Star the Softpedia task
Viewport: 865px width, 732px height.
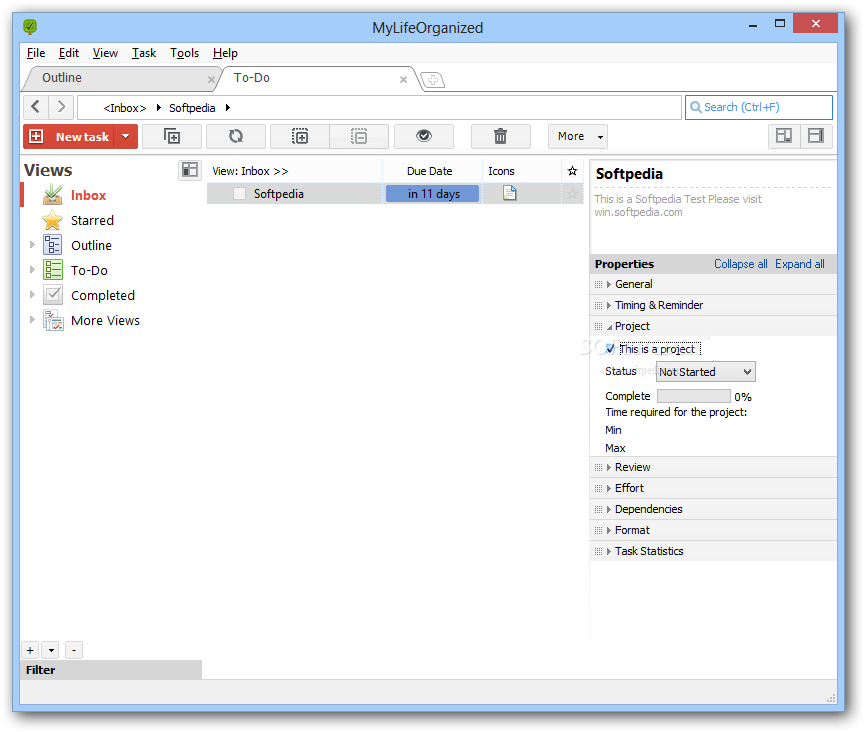coord(573,194)
